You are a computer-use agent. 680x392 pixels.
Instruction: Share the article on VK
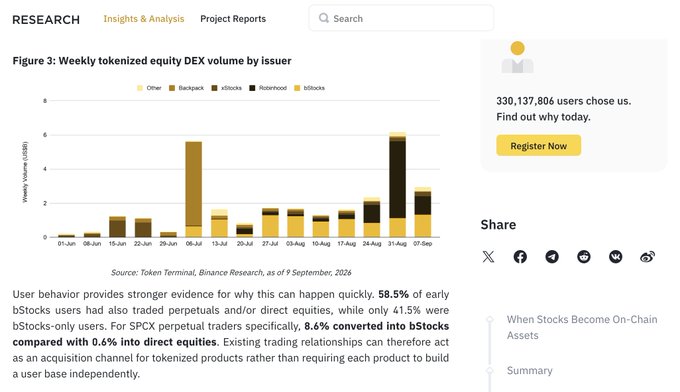point(615,257)
